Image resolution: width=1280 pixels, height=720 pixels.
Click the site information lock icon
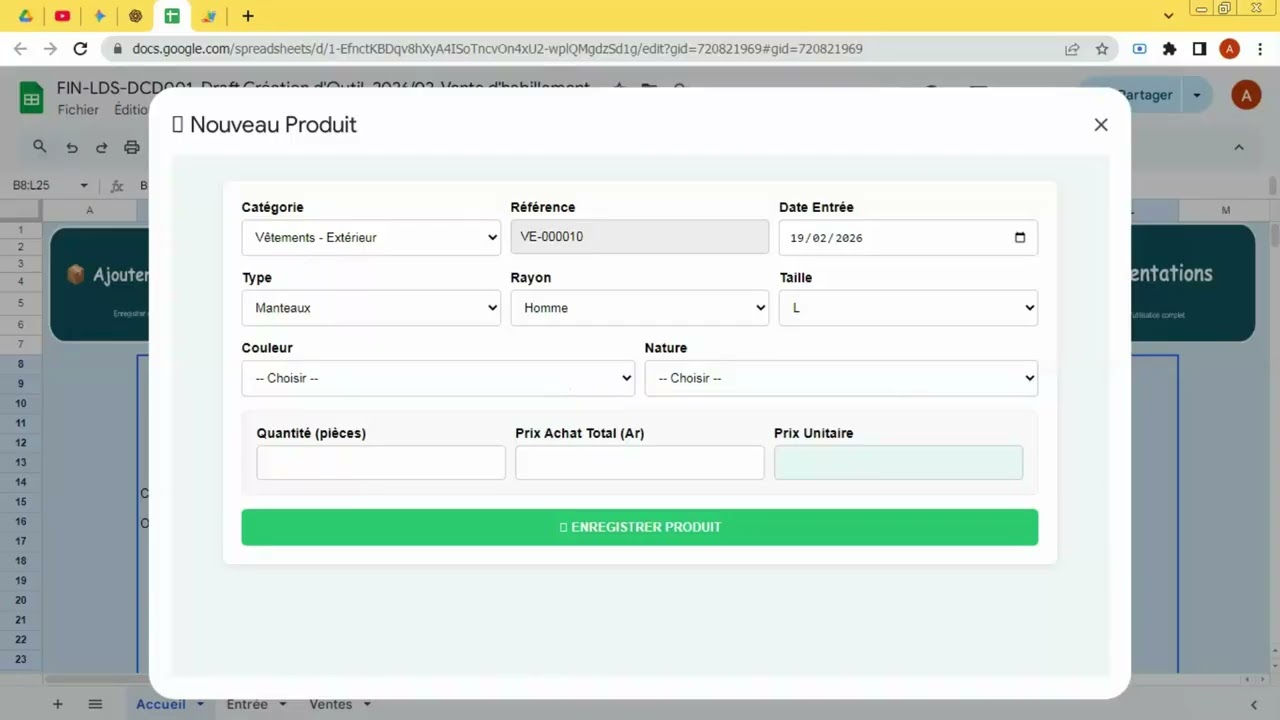[118, 48]
